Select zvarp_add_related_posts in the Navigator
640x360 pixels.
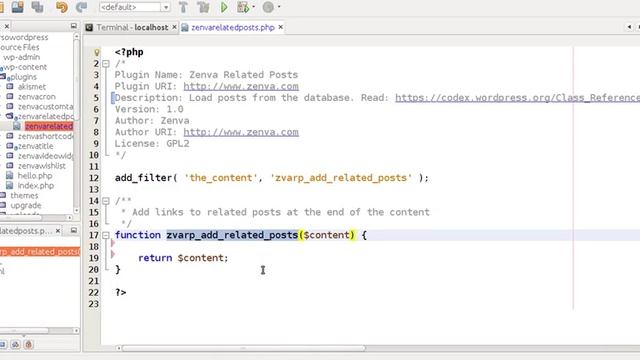(x=40, y=251)
